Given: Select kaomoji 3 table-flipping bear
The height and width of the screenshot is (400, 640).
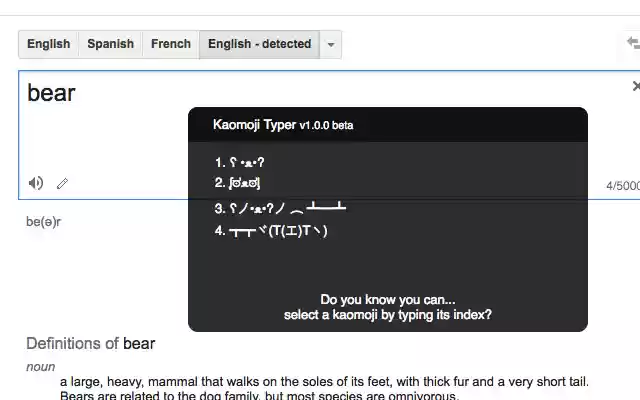Looking at the screenshot, I should (x=280, y=208).
